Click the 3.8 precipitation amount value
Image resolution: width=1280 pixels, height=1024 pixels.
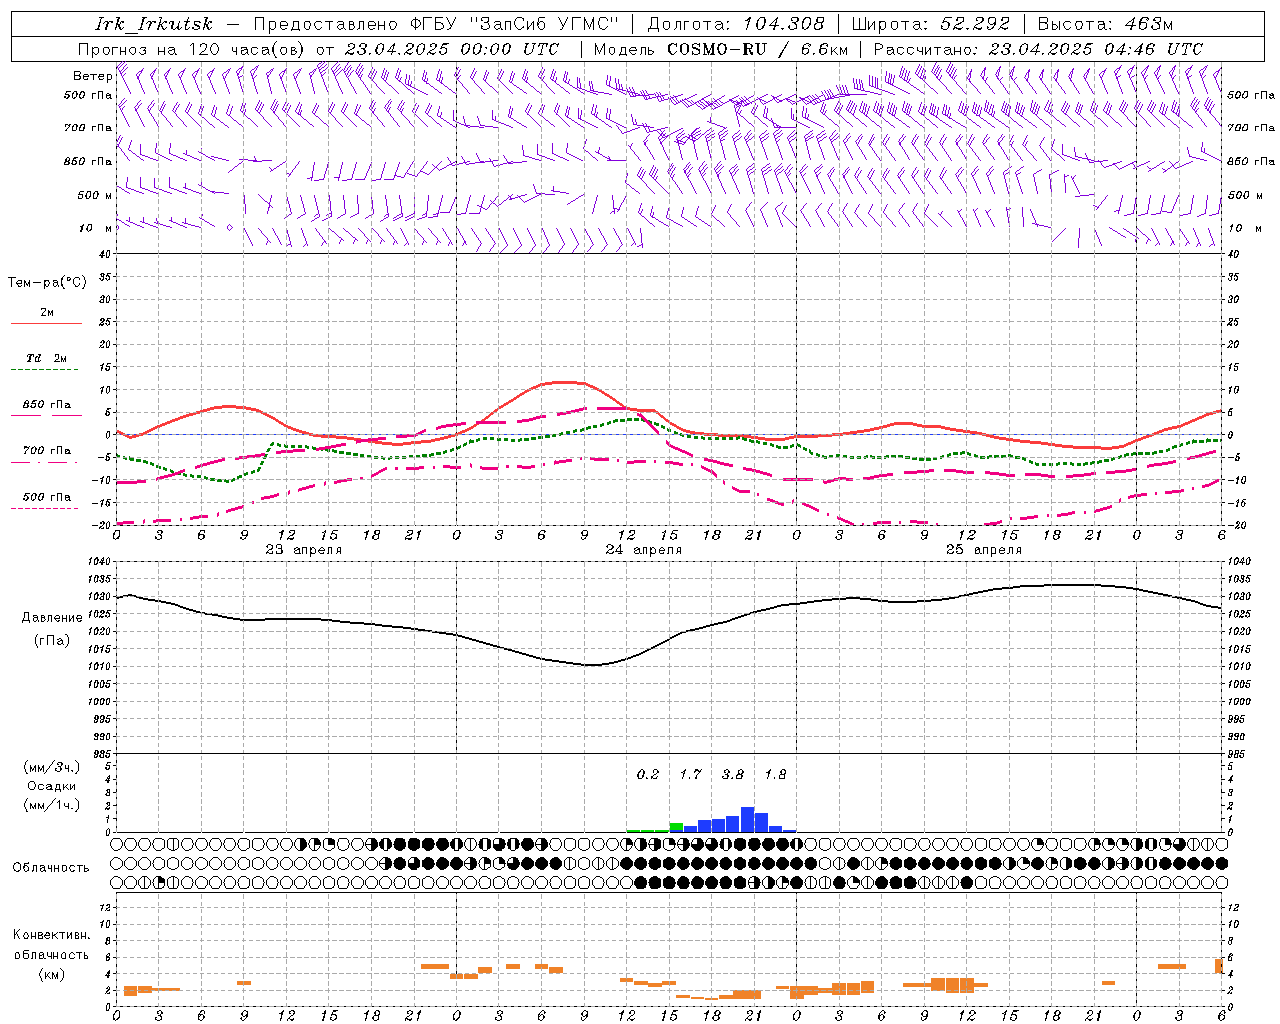pos(732,774)
